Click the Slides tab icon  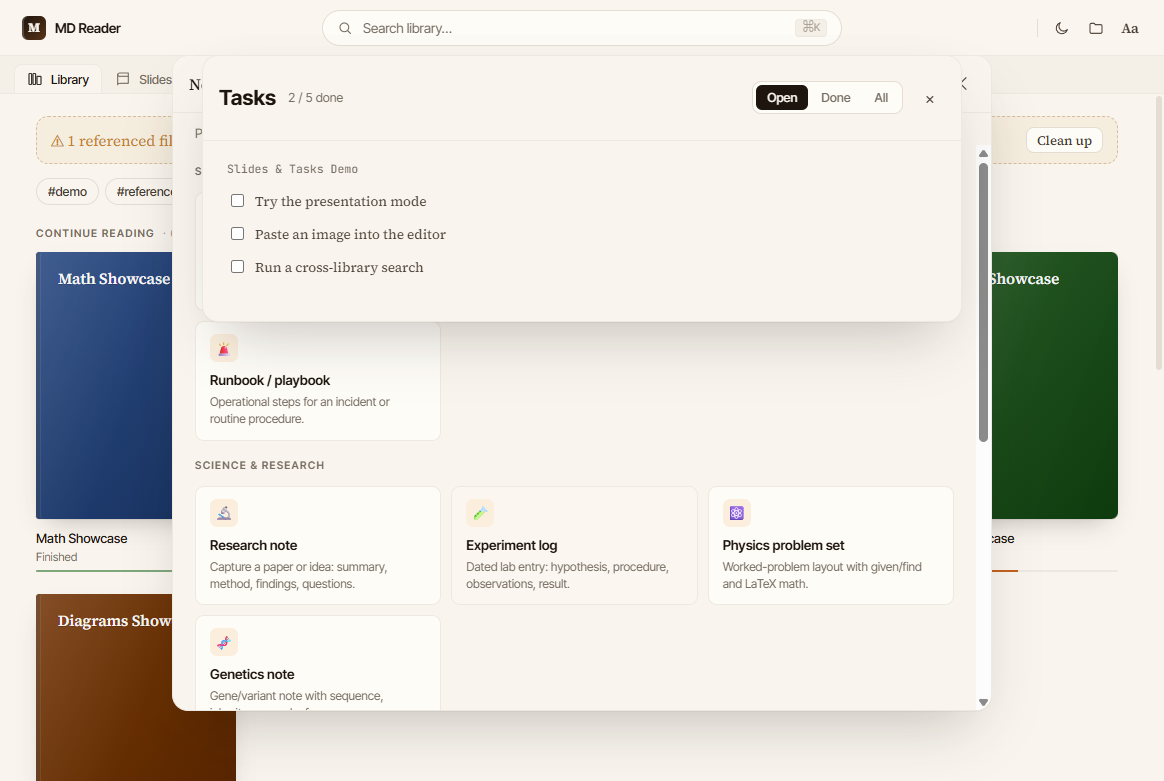click(x=123, y=79)
